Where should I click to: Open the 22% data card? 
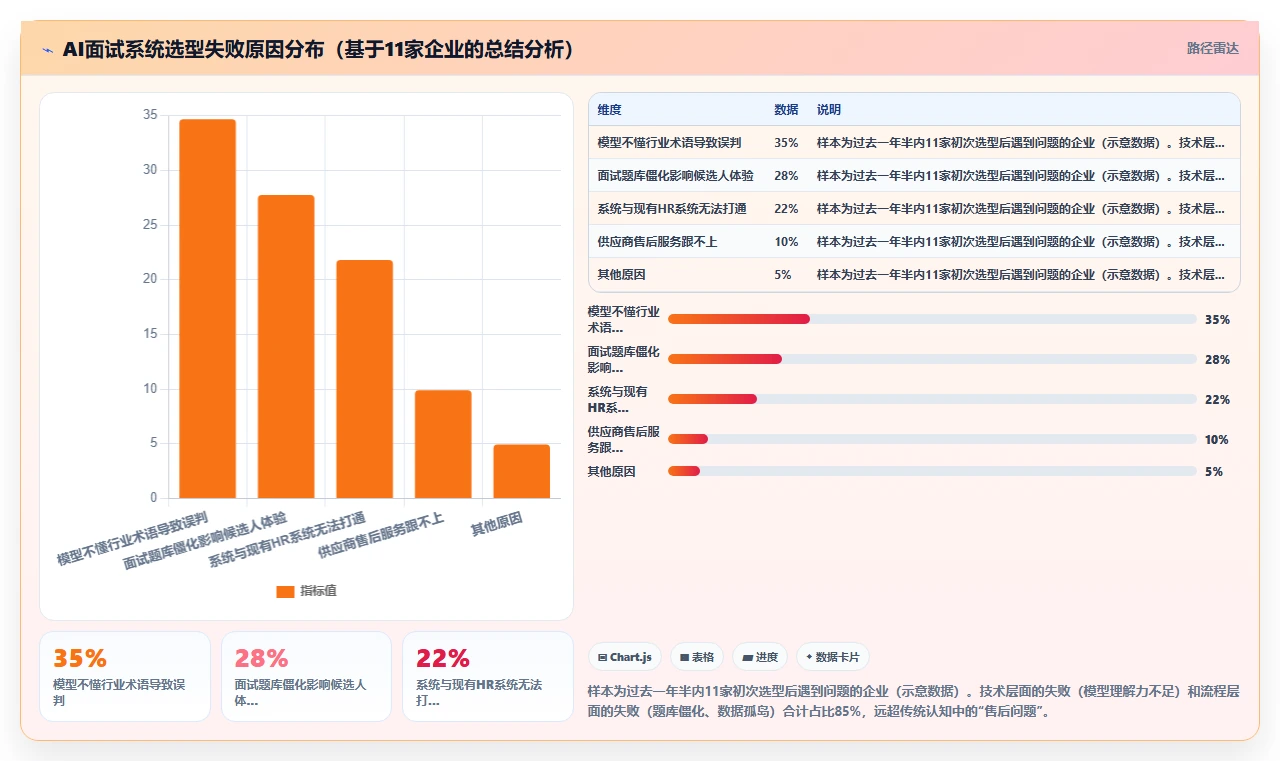[x=488, y=676]
